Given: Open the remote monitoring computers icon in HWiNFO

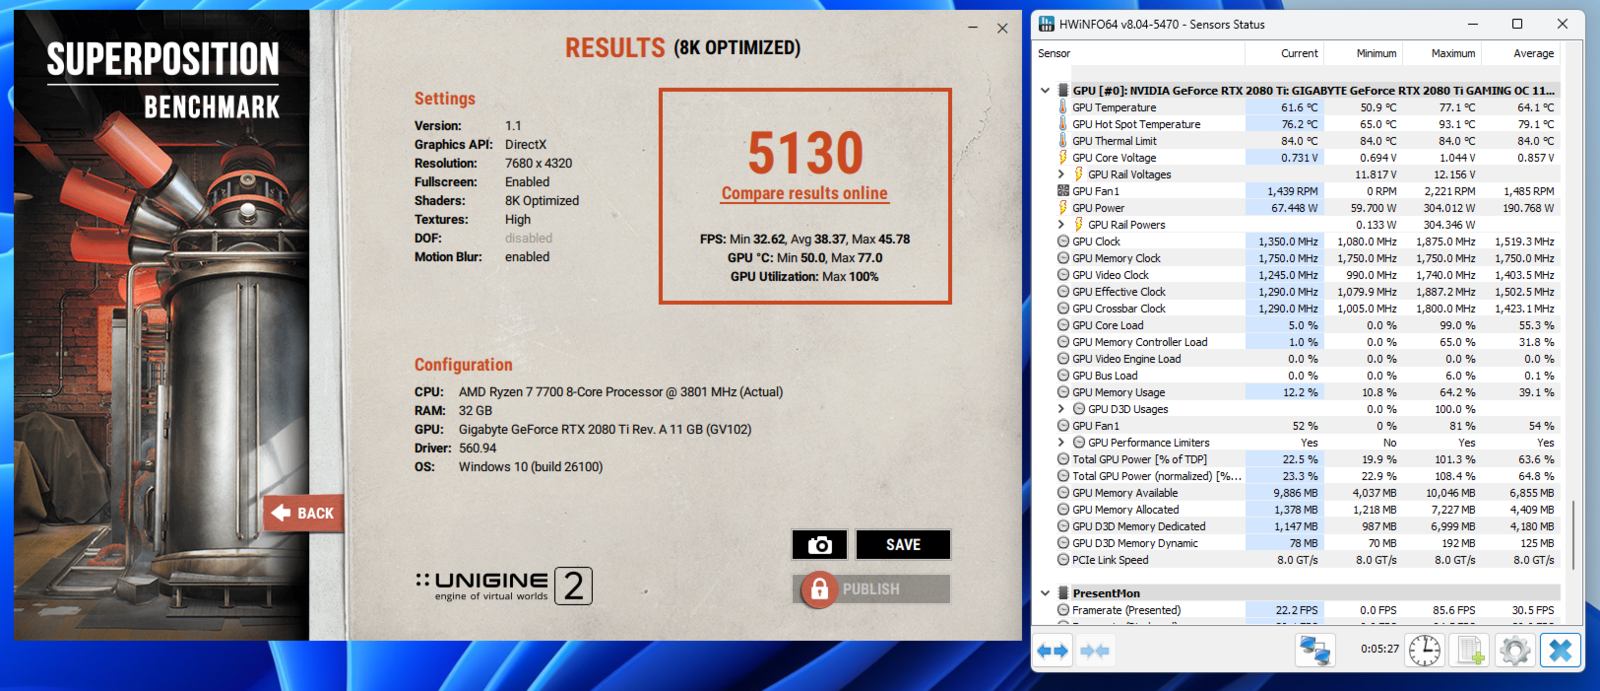Looking at the screenshot, I should 1314,651.
